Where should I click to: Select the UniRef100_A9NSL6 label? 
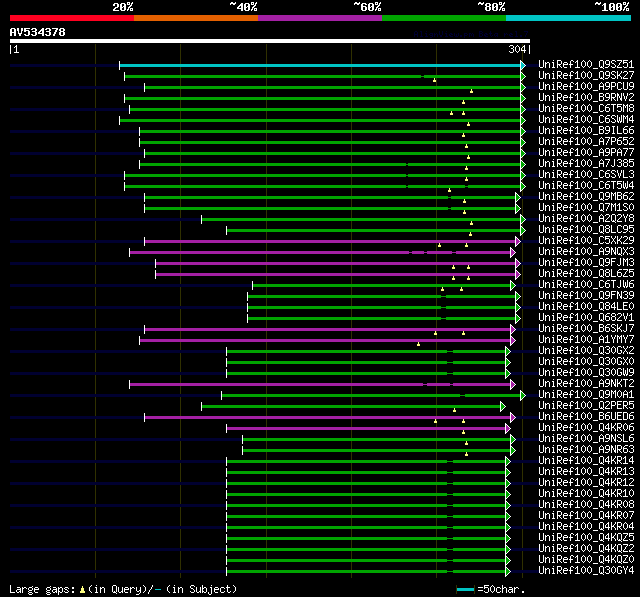[x=586, y=439]
